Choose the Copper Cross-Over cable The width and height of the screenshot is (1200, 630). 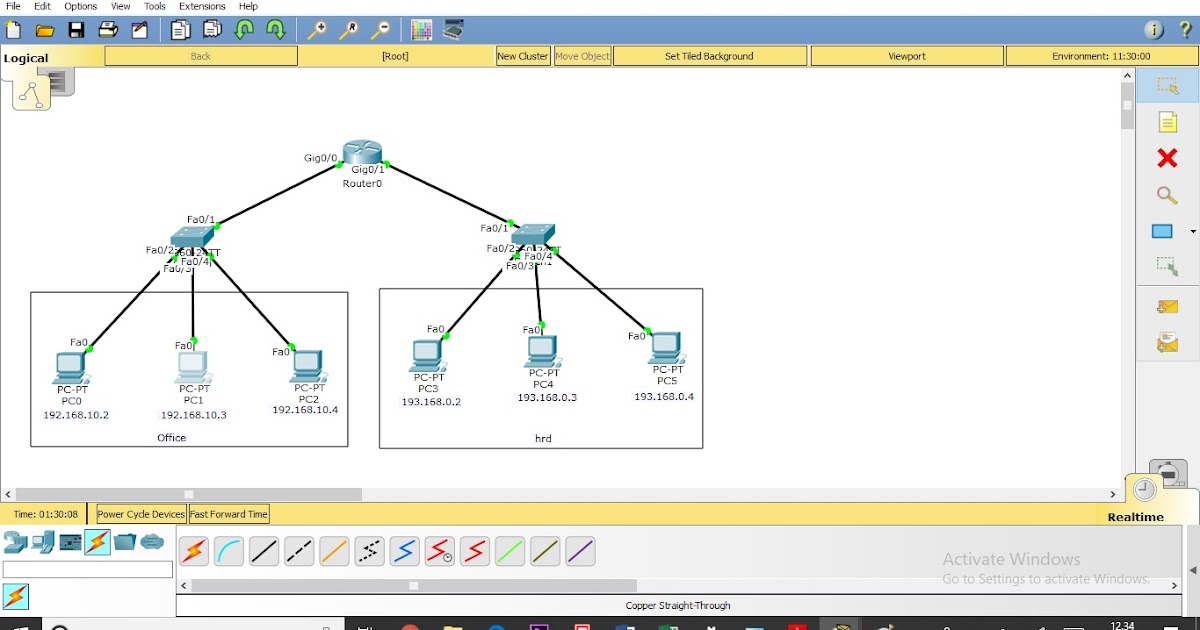pyautogui.click(x=299, y=550)
